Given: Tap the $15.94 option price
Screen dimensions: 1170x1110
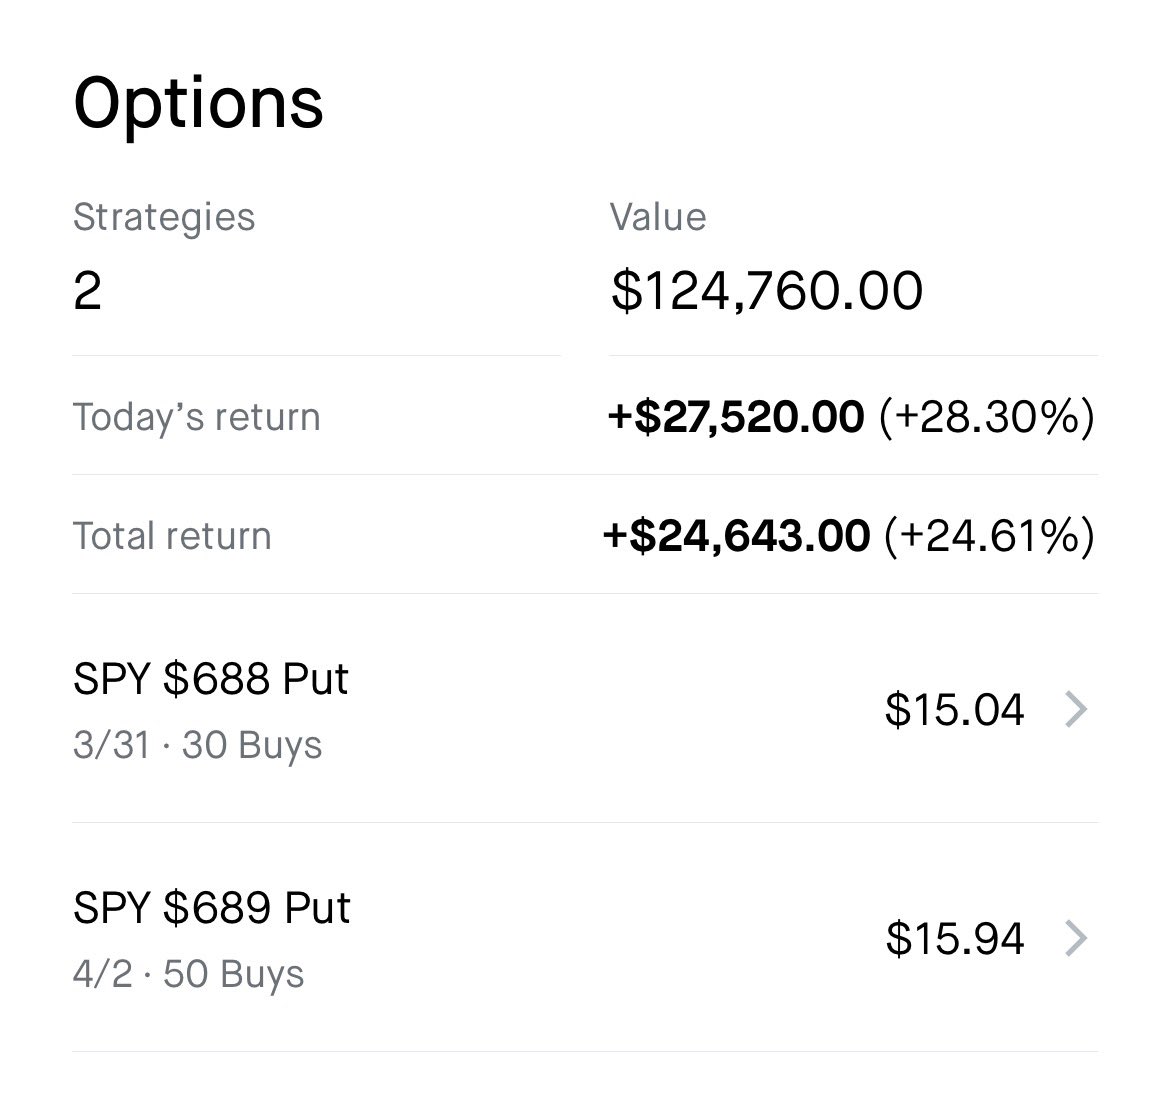Looking at the screenshot, I should 955,939.
